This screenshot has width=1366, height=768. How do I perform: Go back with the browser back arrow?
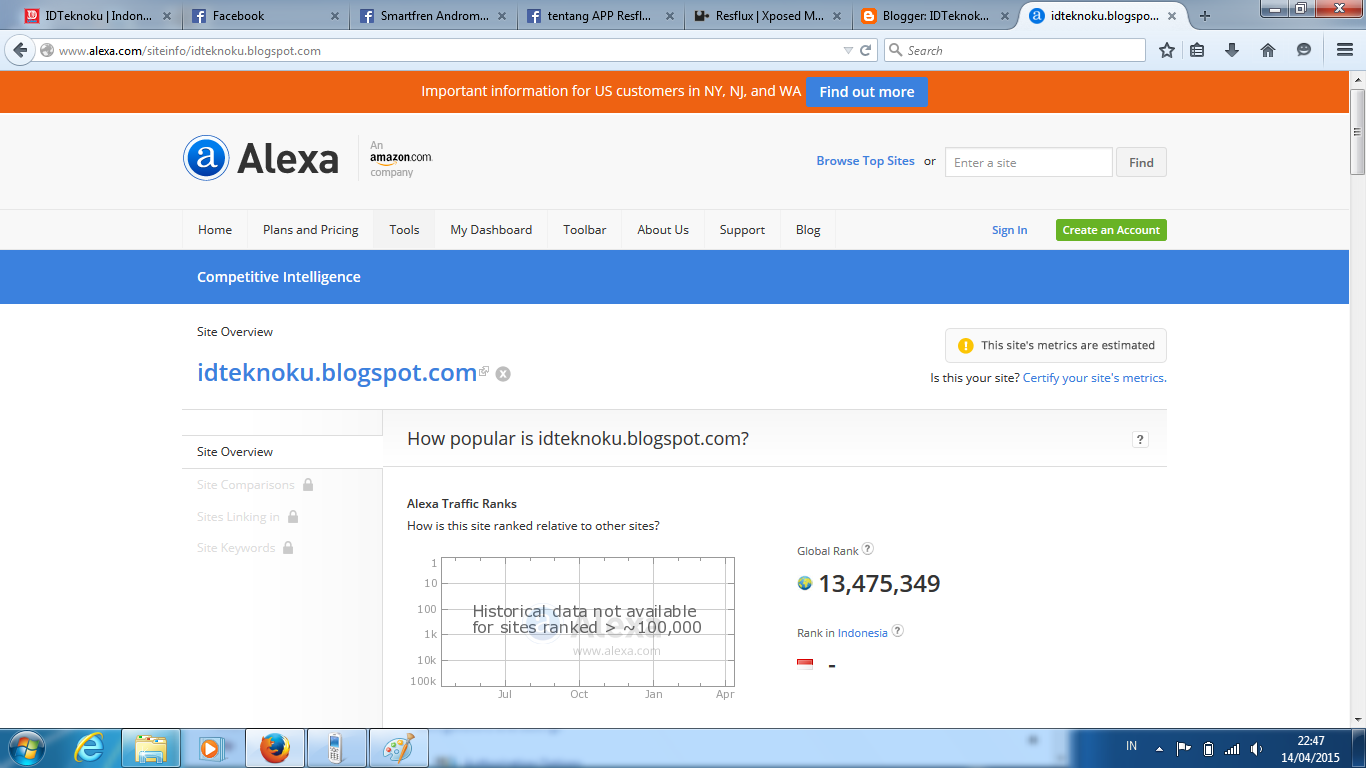(x=19, y=50)
